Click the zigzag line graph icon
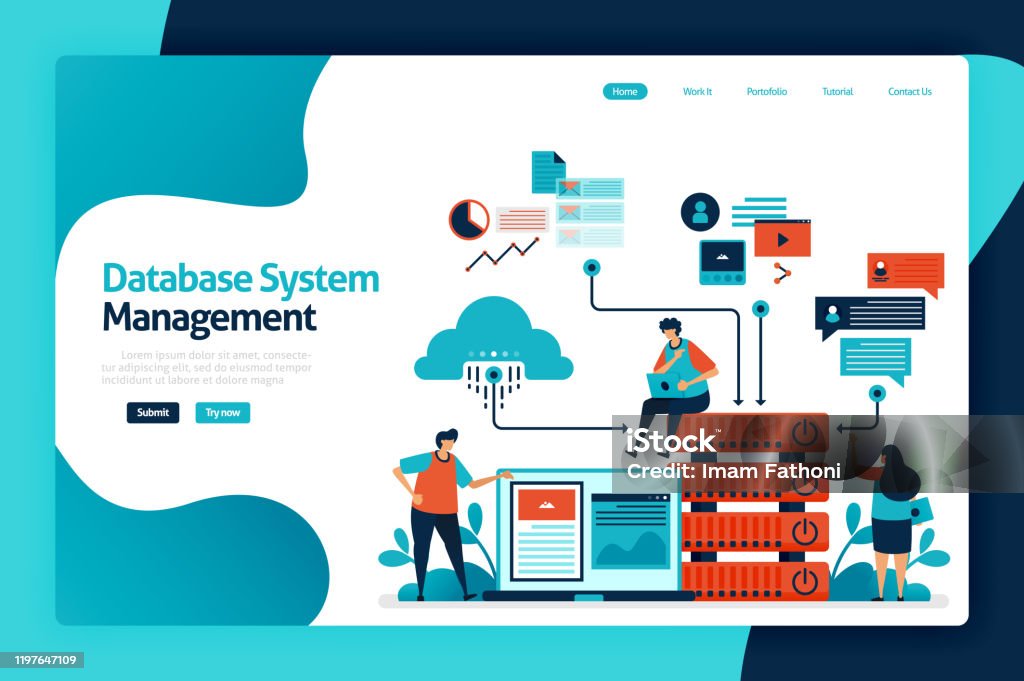Screen dimensions: 1024x681 (x=502, y=255)
